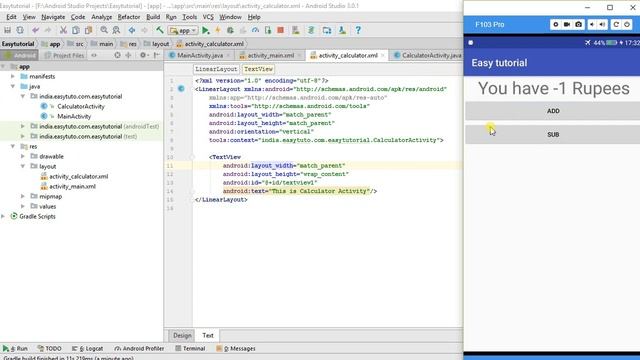Expand Gradle Scripts node
This screenshot has height=360, width=640.
click(x=3, y=216)
